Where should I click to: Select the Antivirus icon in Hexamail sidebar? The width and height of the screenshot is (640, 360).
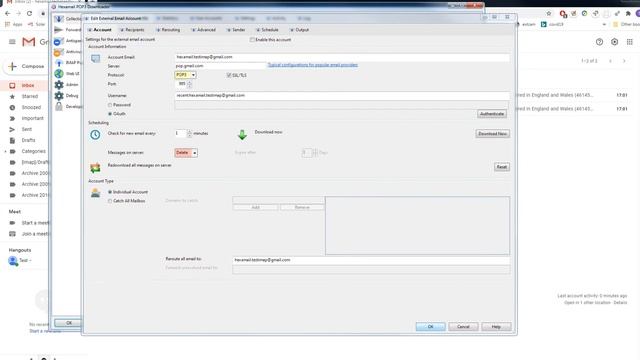tap(59, 52)
